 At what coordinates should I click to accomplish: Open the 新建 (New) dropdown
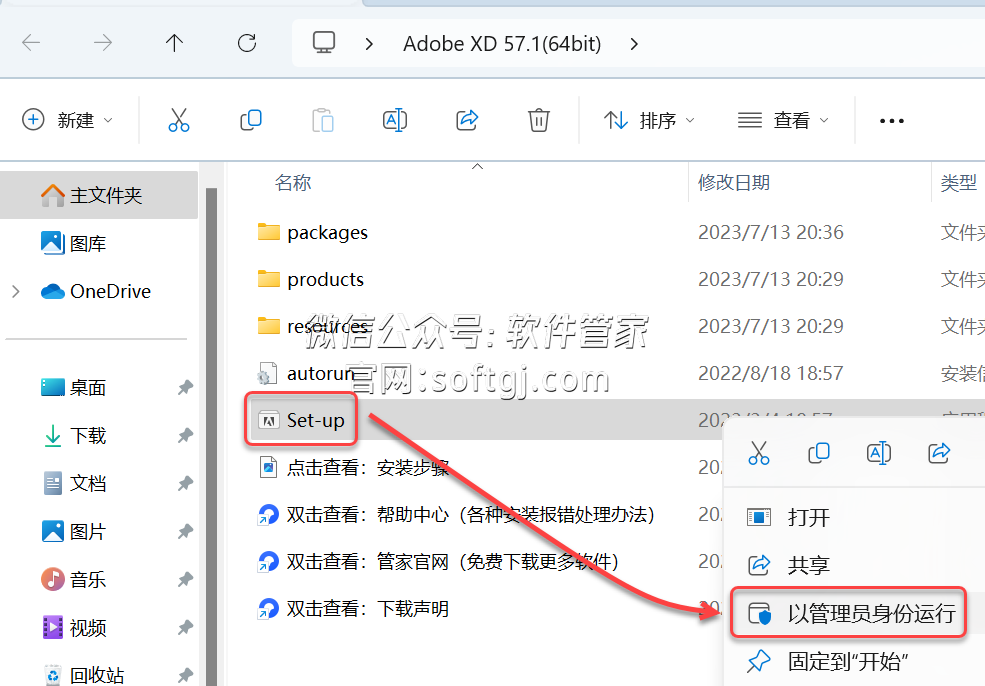(x=67, y=119)
